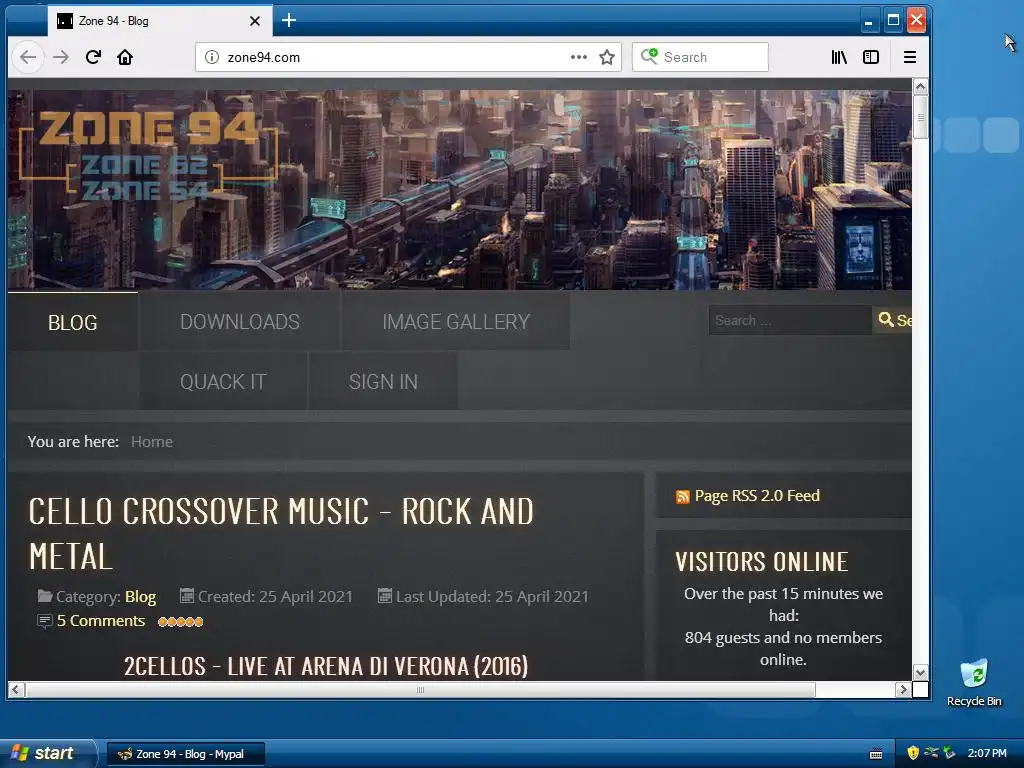Click the on-screen keyboard tray icon
Image resolution: width=1024 pixels, height=768 pixels.
click(876, 754)
